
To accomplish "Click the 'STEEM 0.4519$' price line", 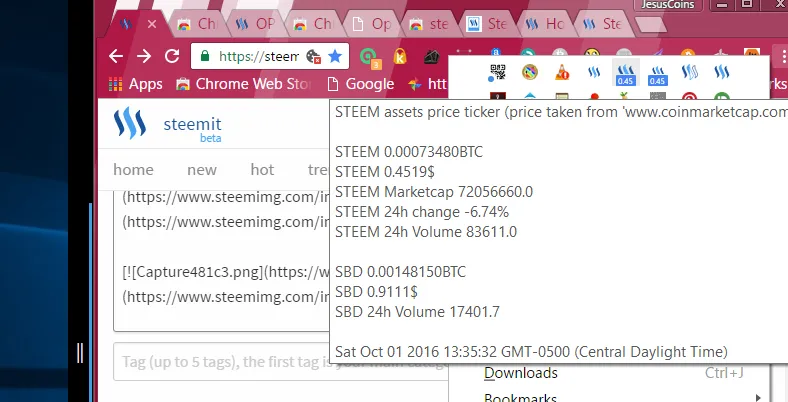I will 384,172.
